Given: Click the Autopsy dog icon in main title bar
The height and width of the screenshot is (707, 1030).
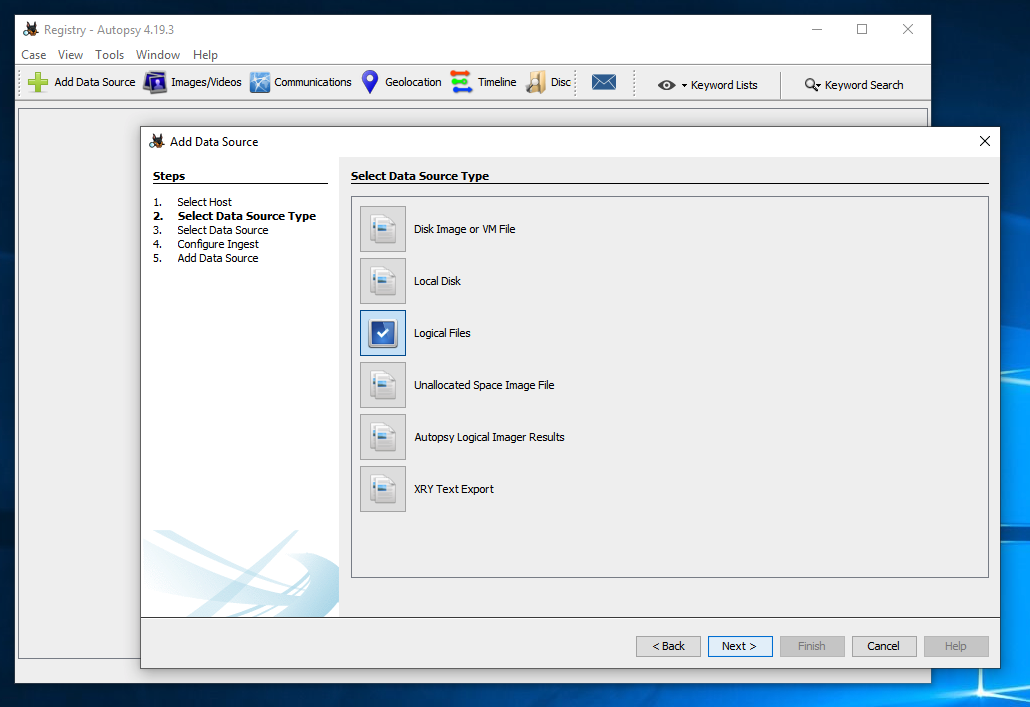Looking at the screenshot, I should [31, 30].
